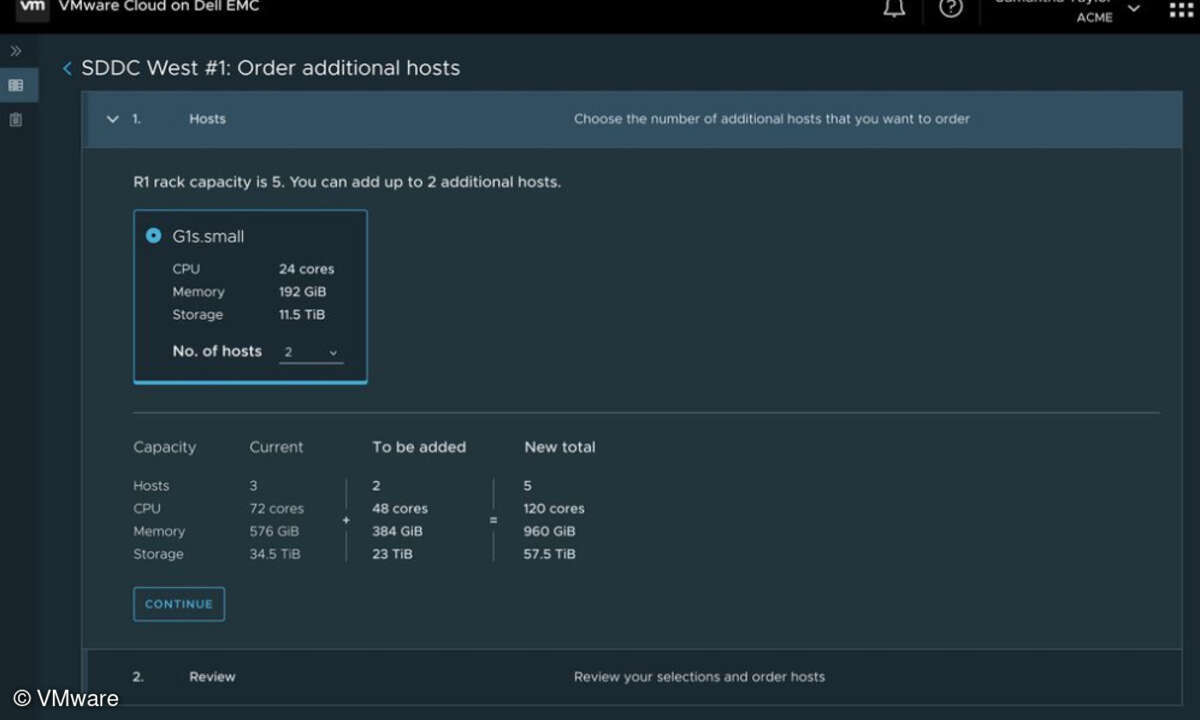Click the 'Current' column header
The width and height of the screenshot is (1200, 720).
tap(276, 447)
